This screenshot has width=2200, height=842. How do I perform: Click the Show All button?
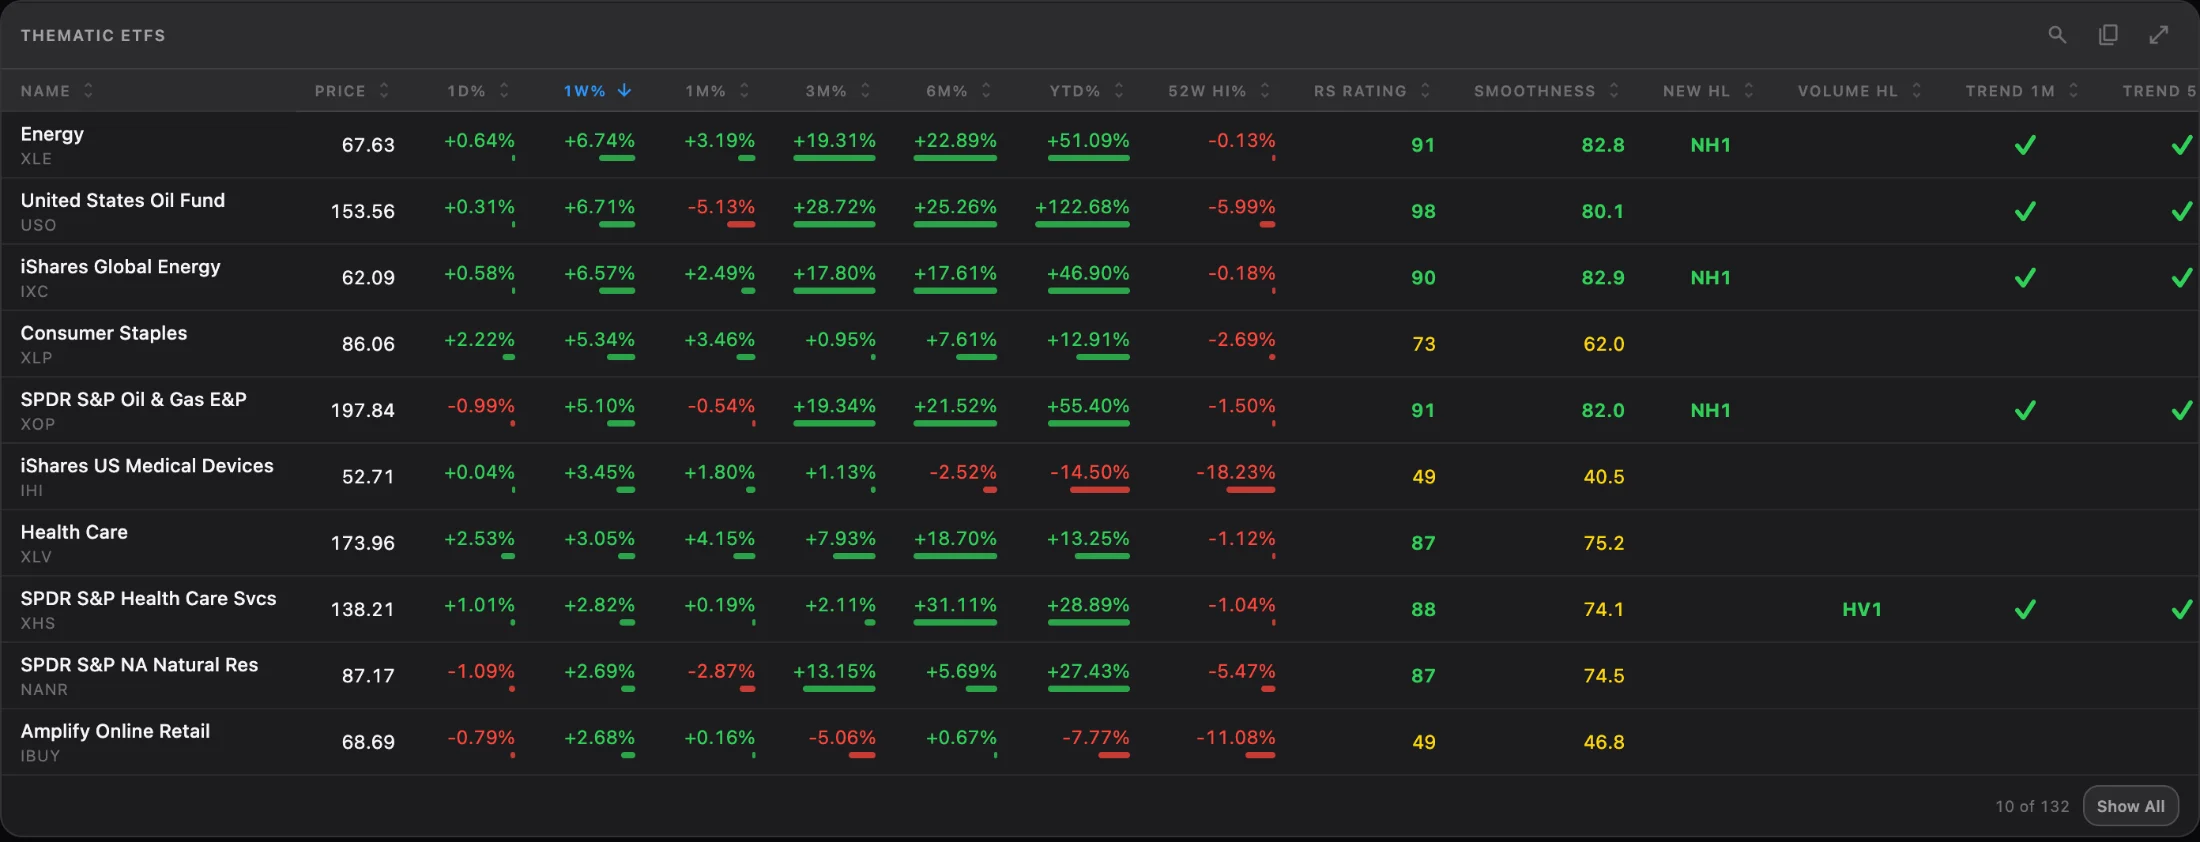[x=2131, y=806]
